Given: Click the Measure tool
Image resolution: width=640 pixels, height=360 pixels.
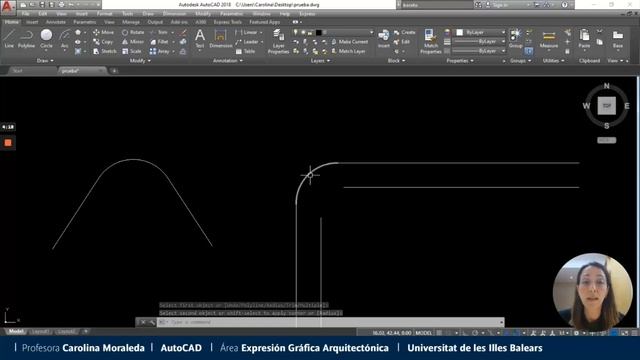Looking at the screenshot, I should [549, 40].
